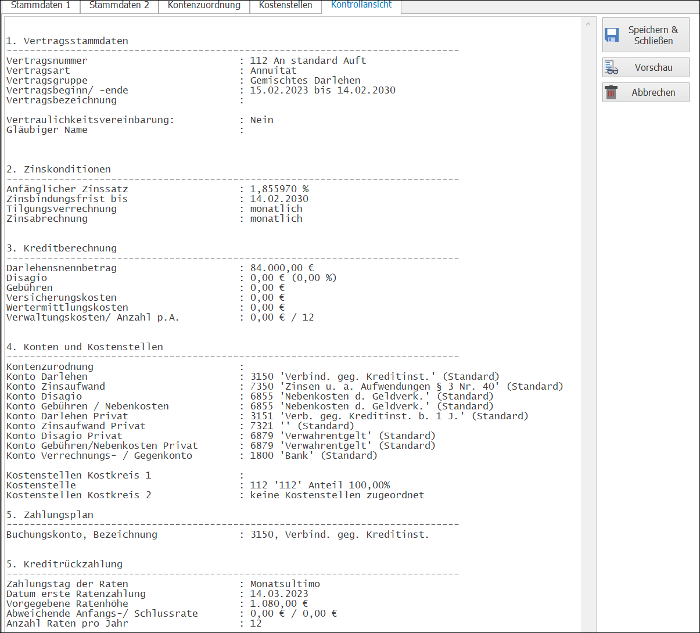
Task: Click the blue floppy disk save icon
Action: [612, 35]
